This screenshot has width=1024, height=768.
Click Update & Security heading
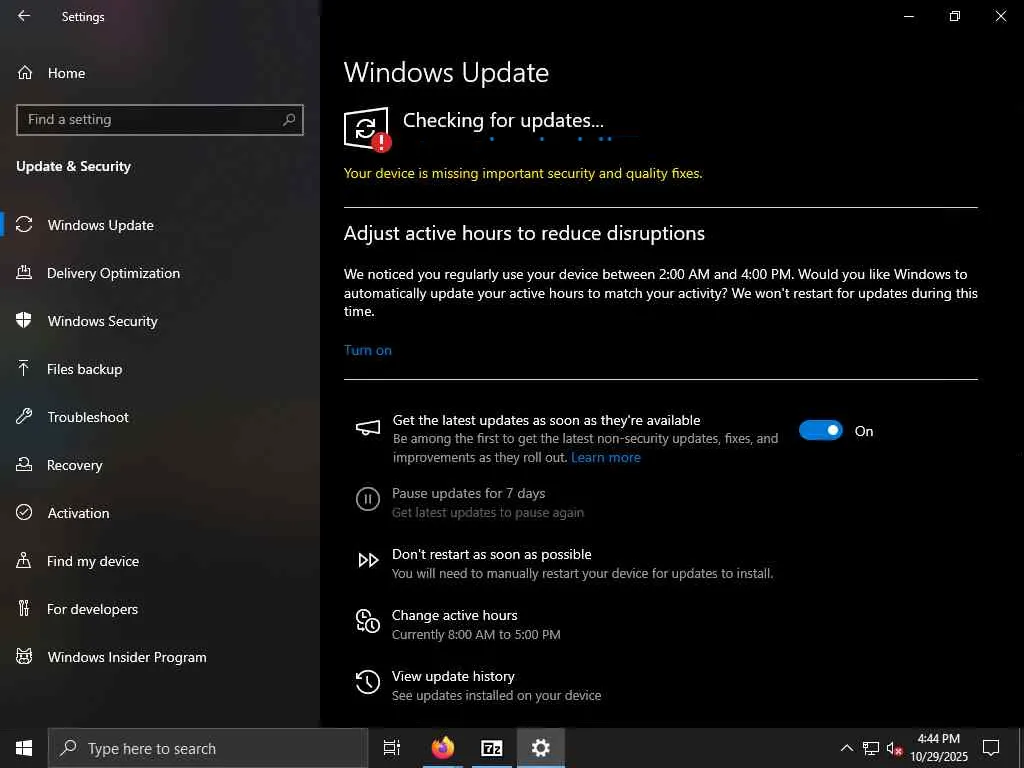point(73,166)
